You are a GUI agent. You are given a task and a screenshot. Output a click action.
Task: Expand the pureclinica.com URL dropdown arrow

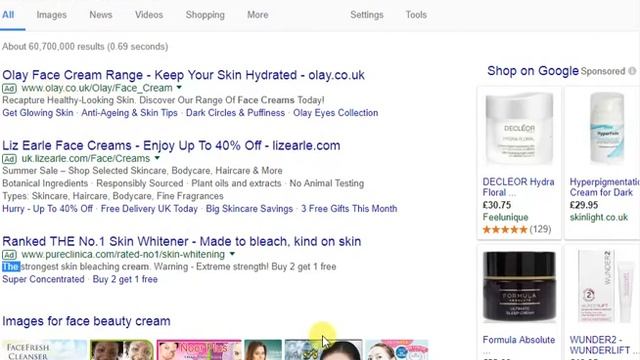[x=232, y=254]
